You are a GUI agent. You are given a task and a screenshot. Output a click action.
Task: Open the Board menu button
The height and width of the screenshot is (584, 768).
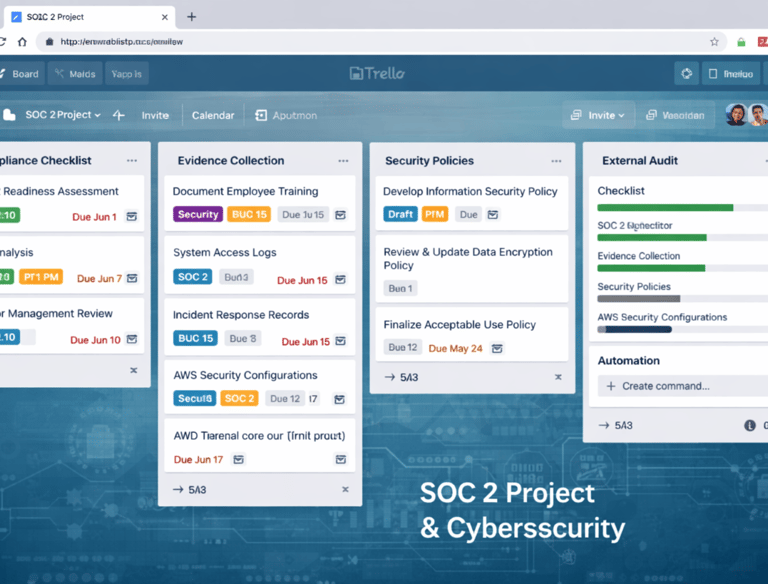(x=21, y=74)
